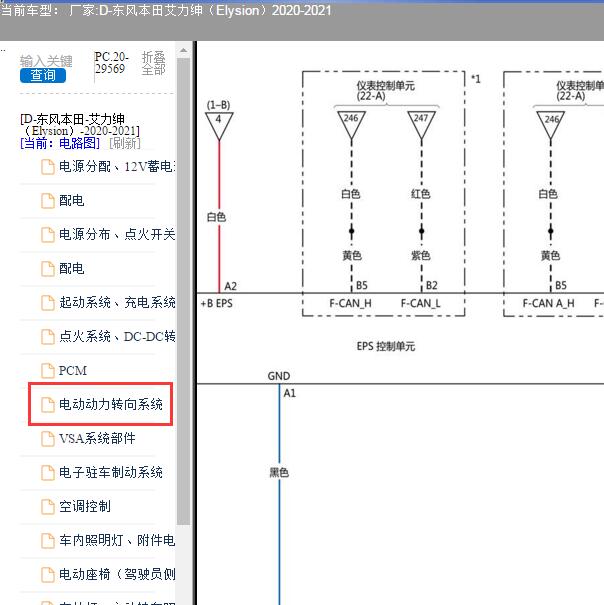Select 车内照明灯、附件电 entry text
The width and height of the screenshot is (604, 605).
pyautogui.click(x=117, y=540)
